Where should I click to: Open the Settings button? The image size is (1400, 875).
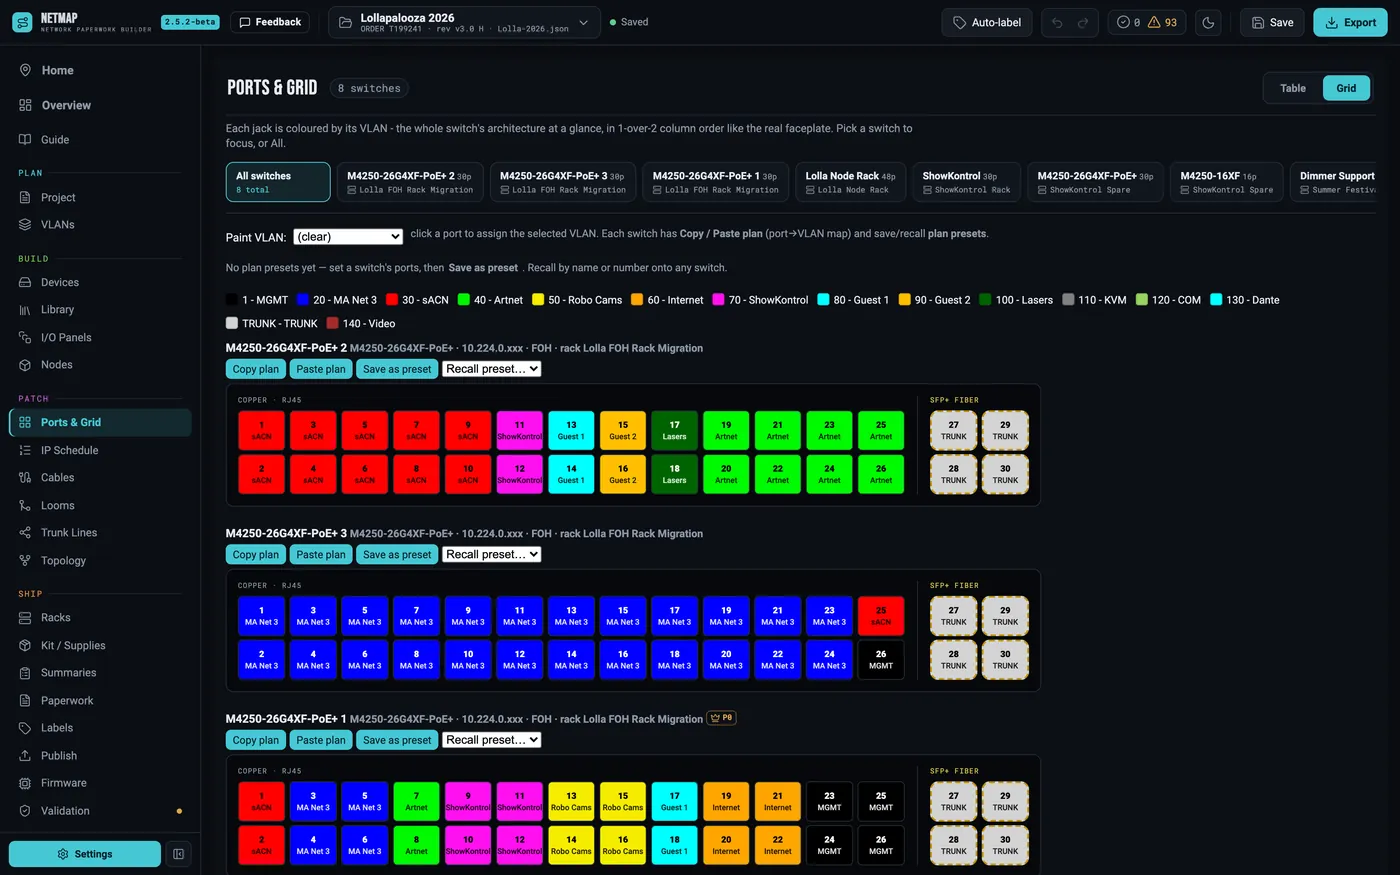[85, 854]
